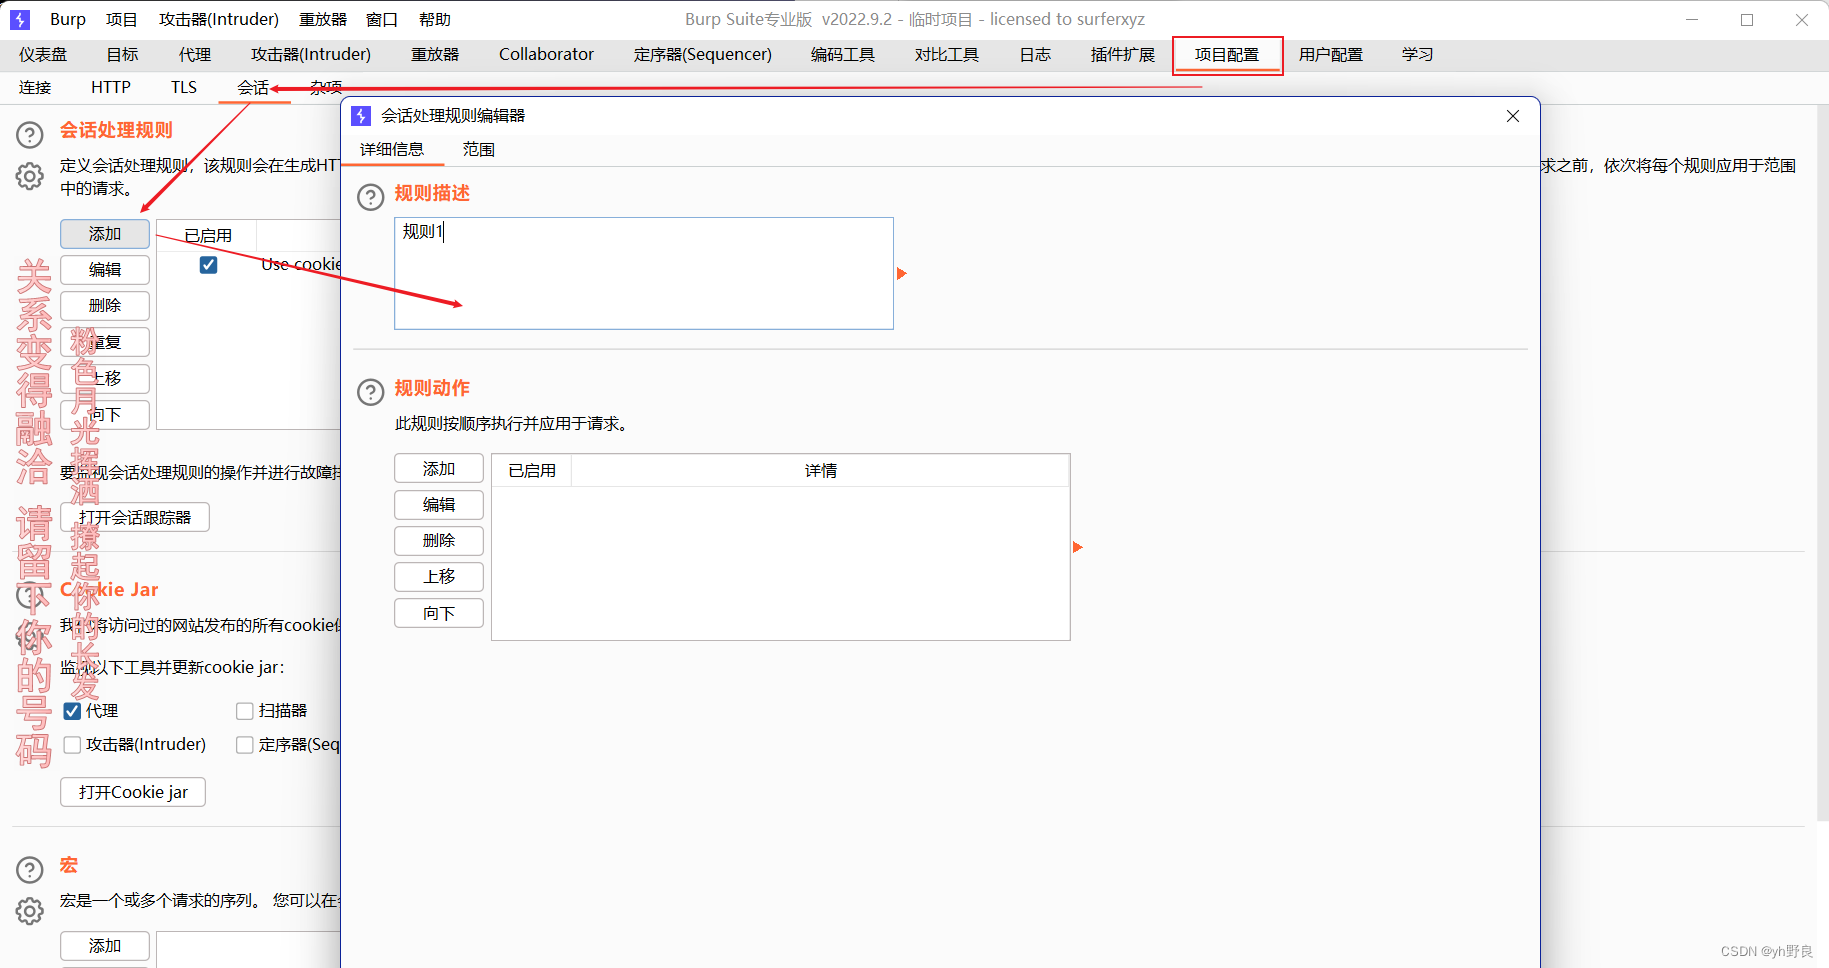Viewport: 1829px width, 968px height.
Task: Select the 项目配置 tab
Action: pyautogui.click(x=1227, y=55)
